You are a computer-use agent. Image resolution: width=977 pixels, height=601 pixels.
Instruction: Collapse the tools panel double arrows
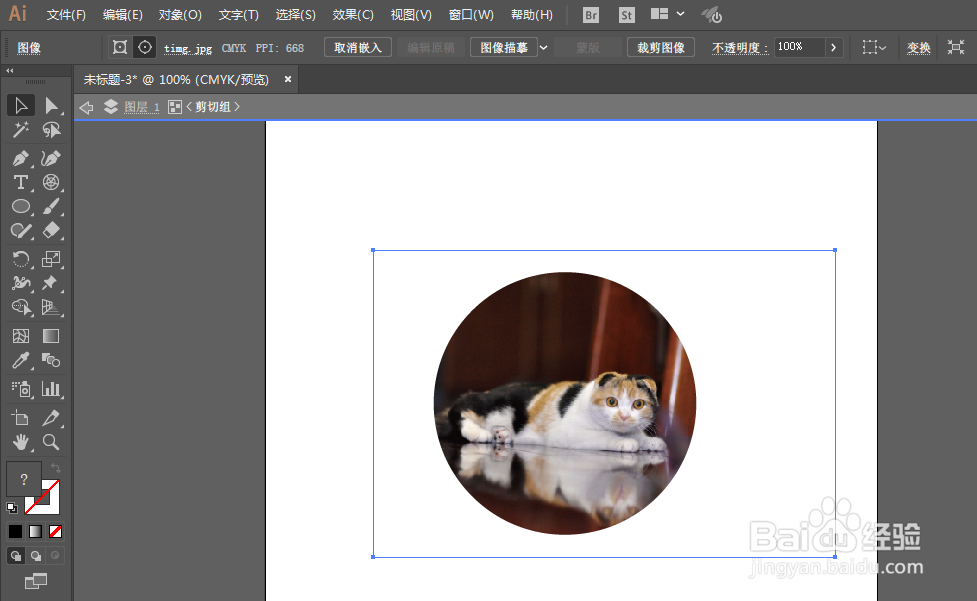[10, 70]
